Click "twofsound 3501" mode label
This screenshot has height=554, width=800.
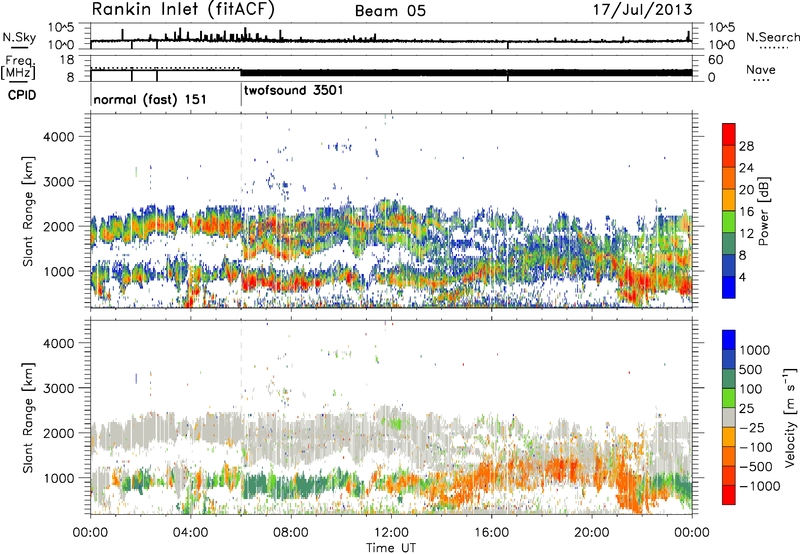[293, 90]
